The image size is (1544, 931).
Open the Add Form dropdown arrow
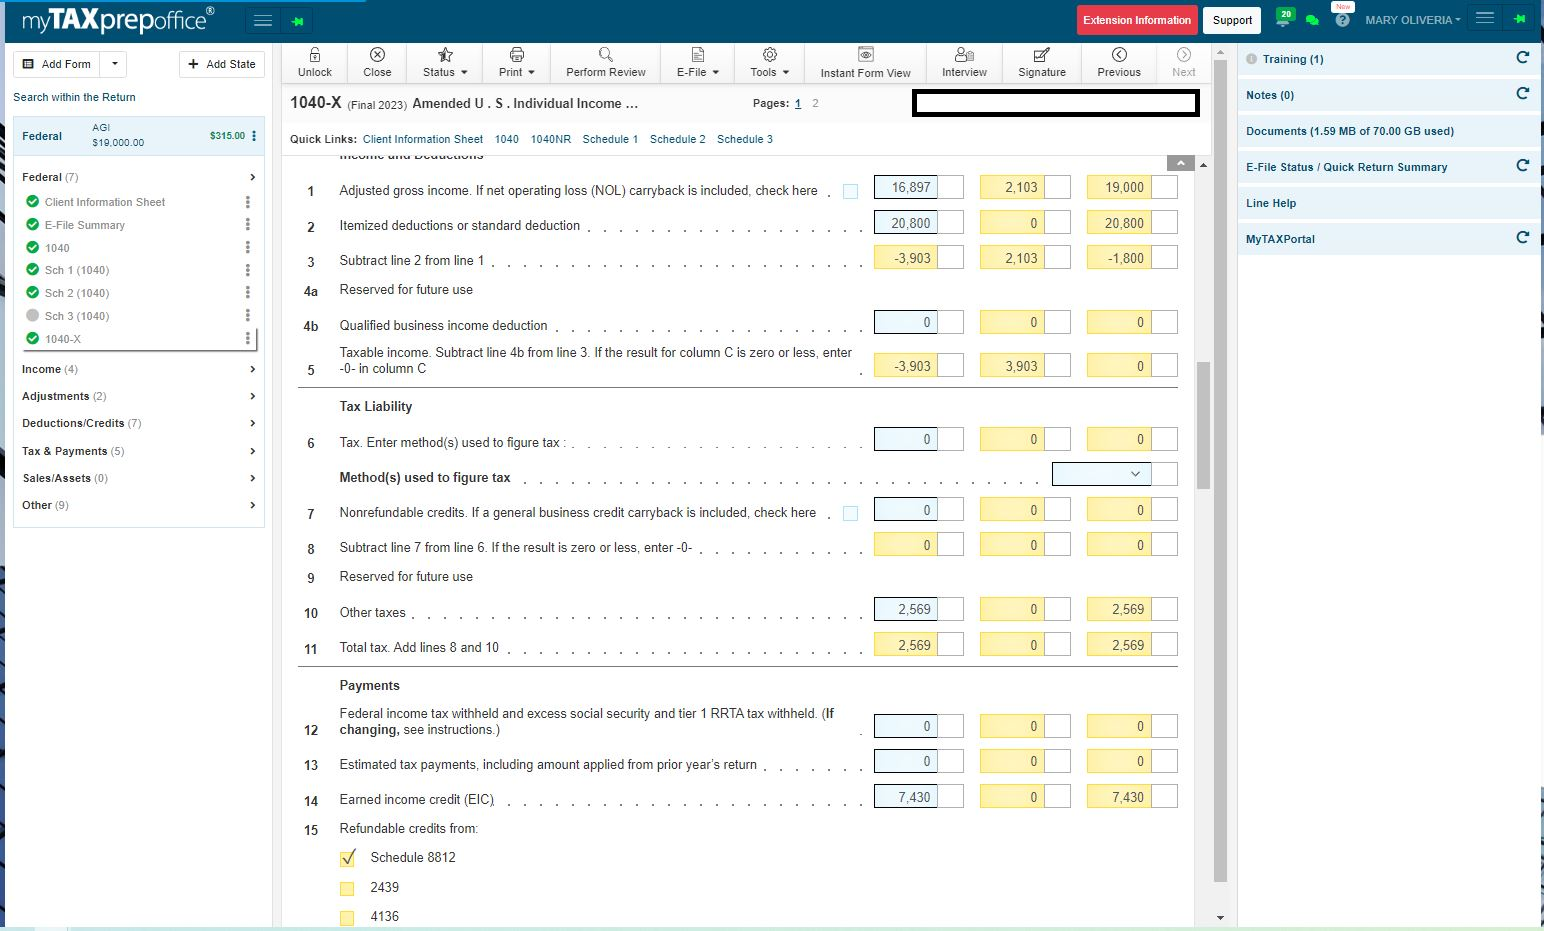pos(114,64)
